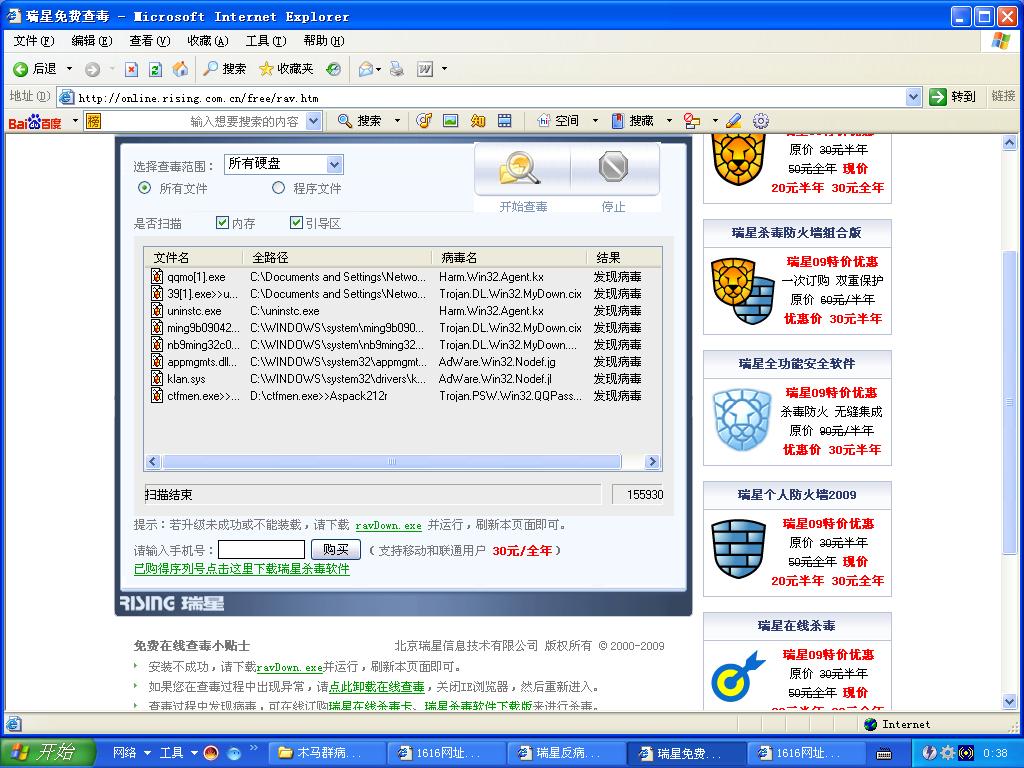This screenshot has height=768, width=1024.
Task: Open the 收藏(A) menu
Action: [x=208, y=40]
